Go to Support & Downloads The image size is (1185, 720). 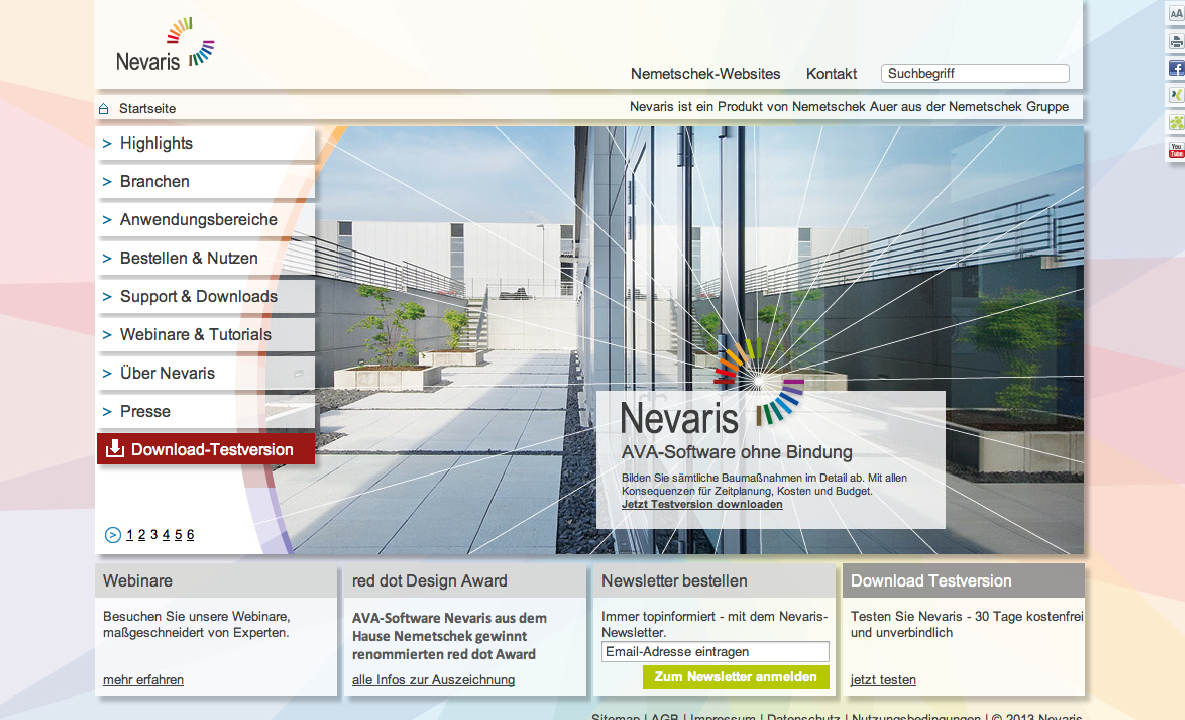tap(206, 296)
